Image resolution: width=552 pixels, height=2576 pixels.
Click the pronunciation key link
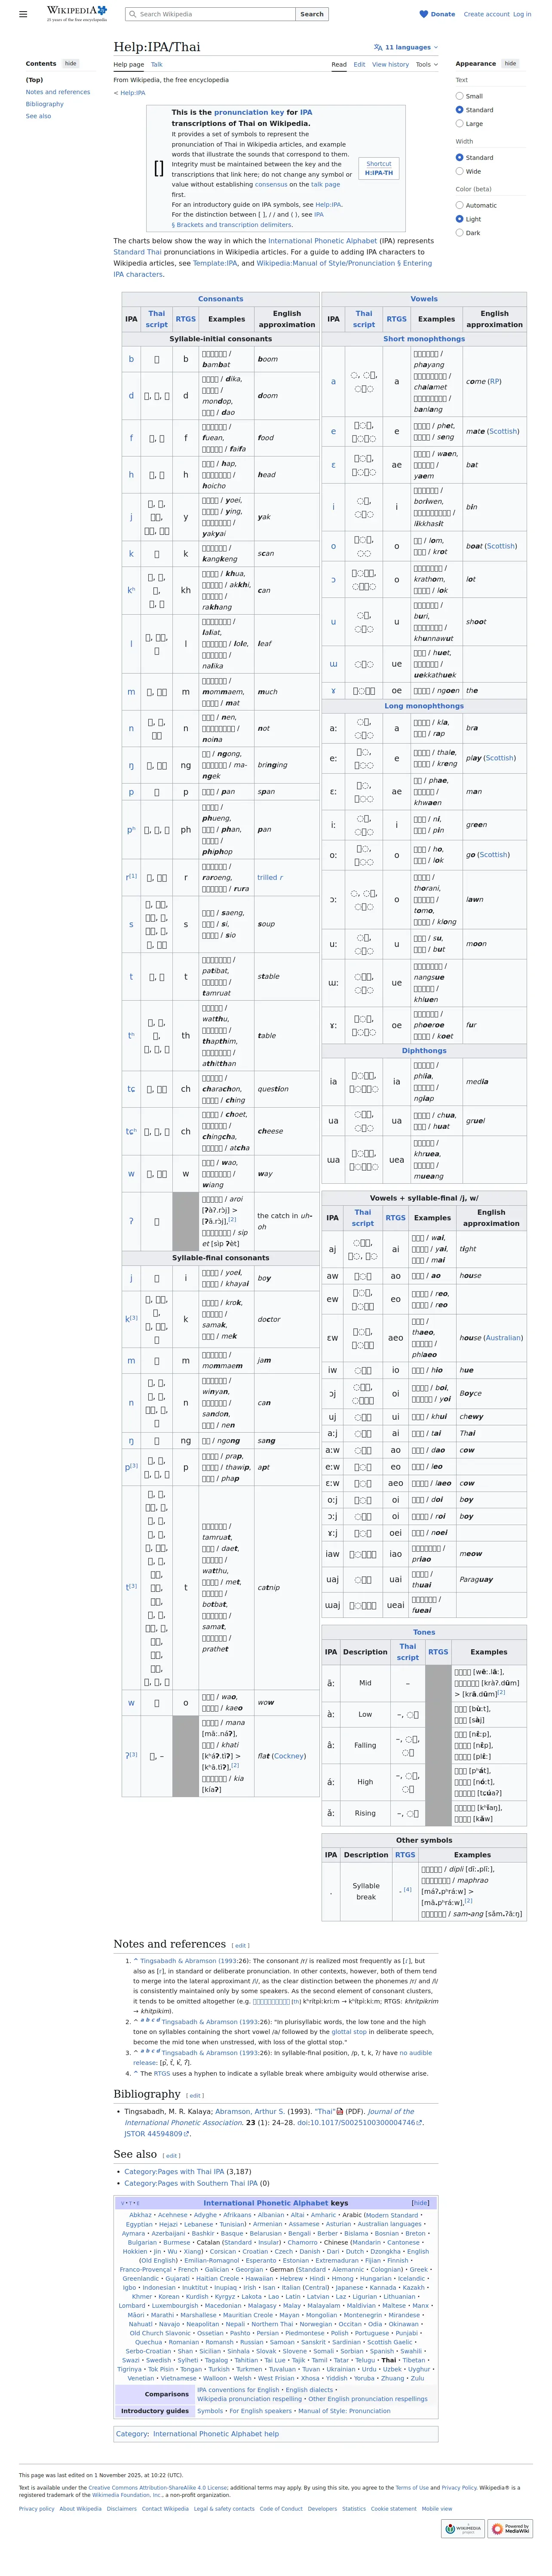[x=249, y=113]
